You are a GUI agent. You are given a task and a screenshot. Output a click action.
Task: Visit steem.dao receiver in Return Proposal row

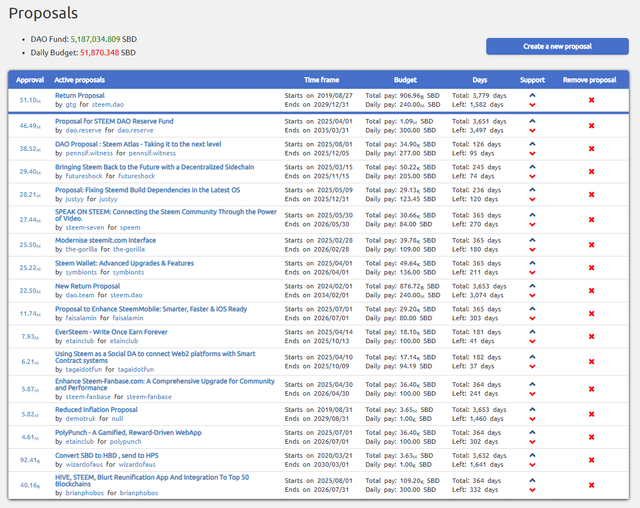(108, 104)
